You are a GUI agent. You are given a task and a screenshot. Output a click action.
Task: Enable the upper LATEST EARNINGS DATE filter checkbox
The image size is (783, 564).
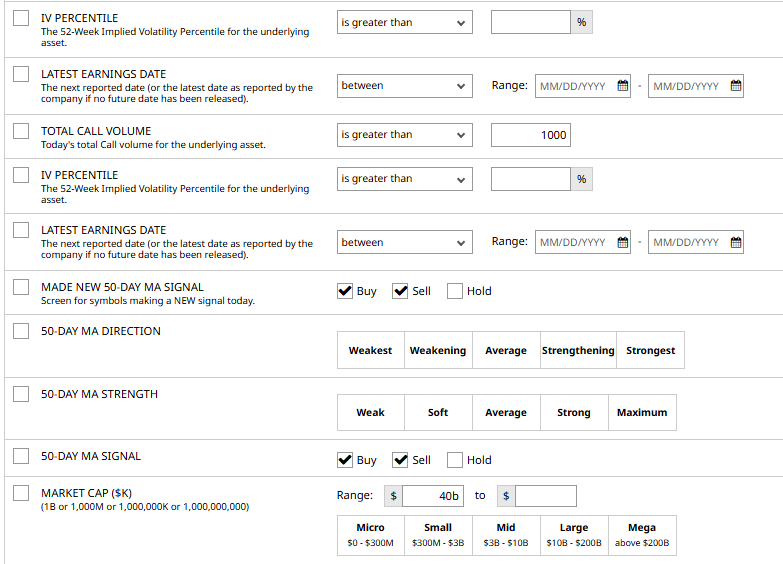[21, 74]
